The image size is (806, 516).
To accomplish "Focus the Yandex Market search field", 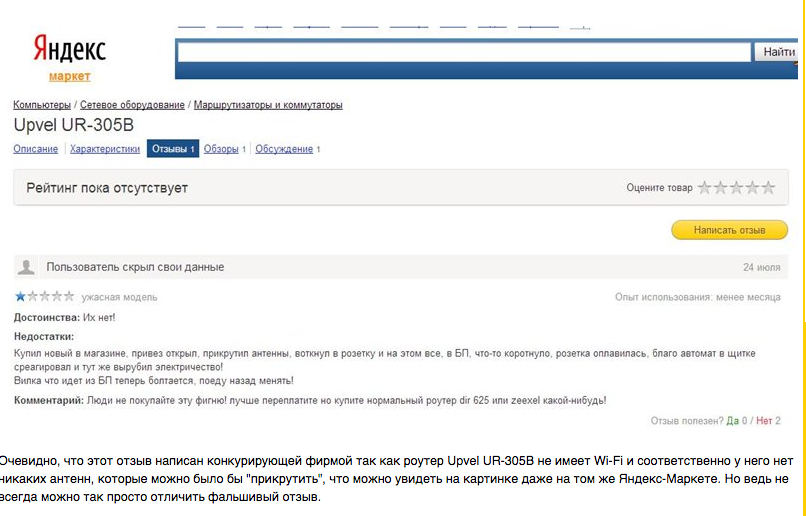I will point(464,52).
